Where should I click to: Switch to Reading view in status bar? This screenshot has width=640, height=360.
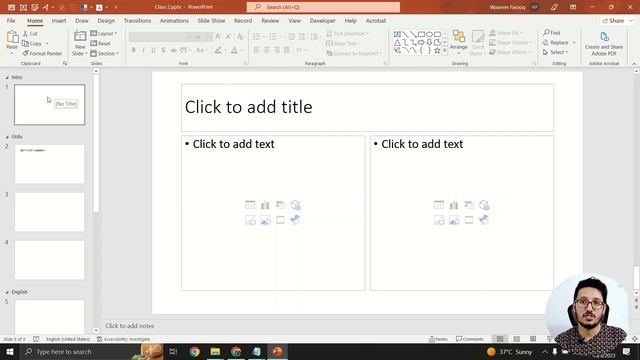point(533,339)
